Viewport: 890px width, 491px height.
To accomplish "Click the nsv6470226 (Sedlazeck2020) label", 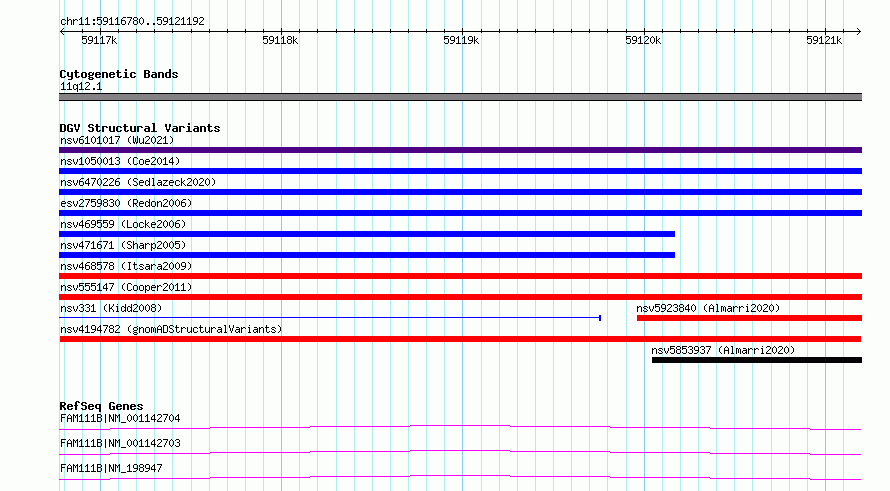I will [138, 182].
